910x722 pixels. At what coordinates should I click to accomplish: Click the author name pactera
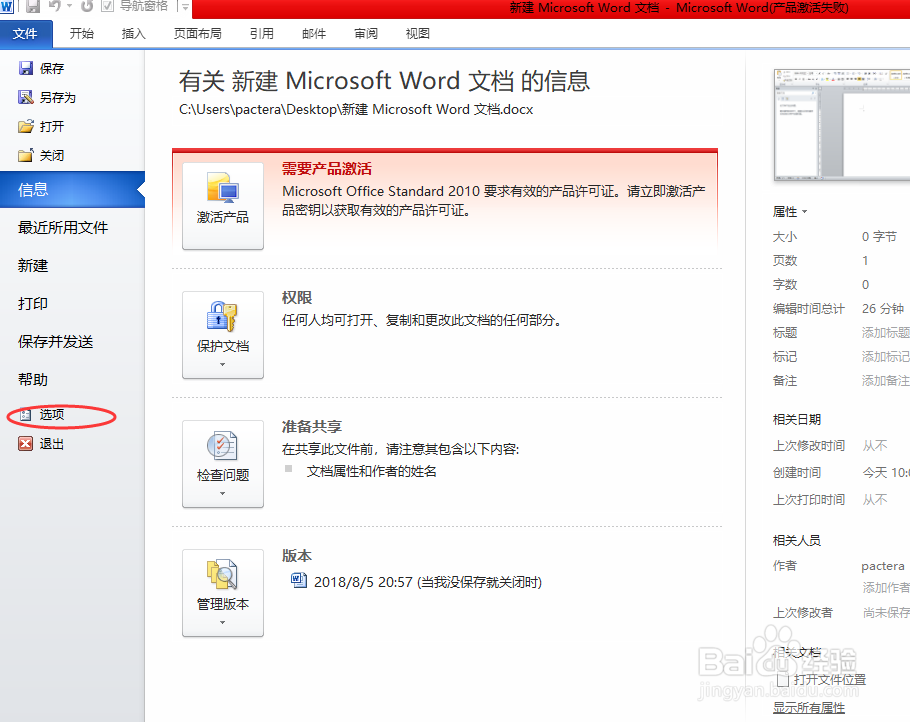[x=883, y=566]
